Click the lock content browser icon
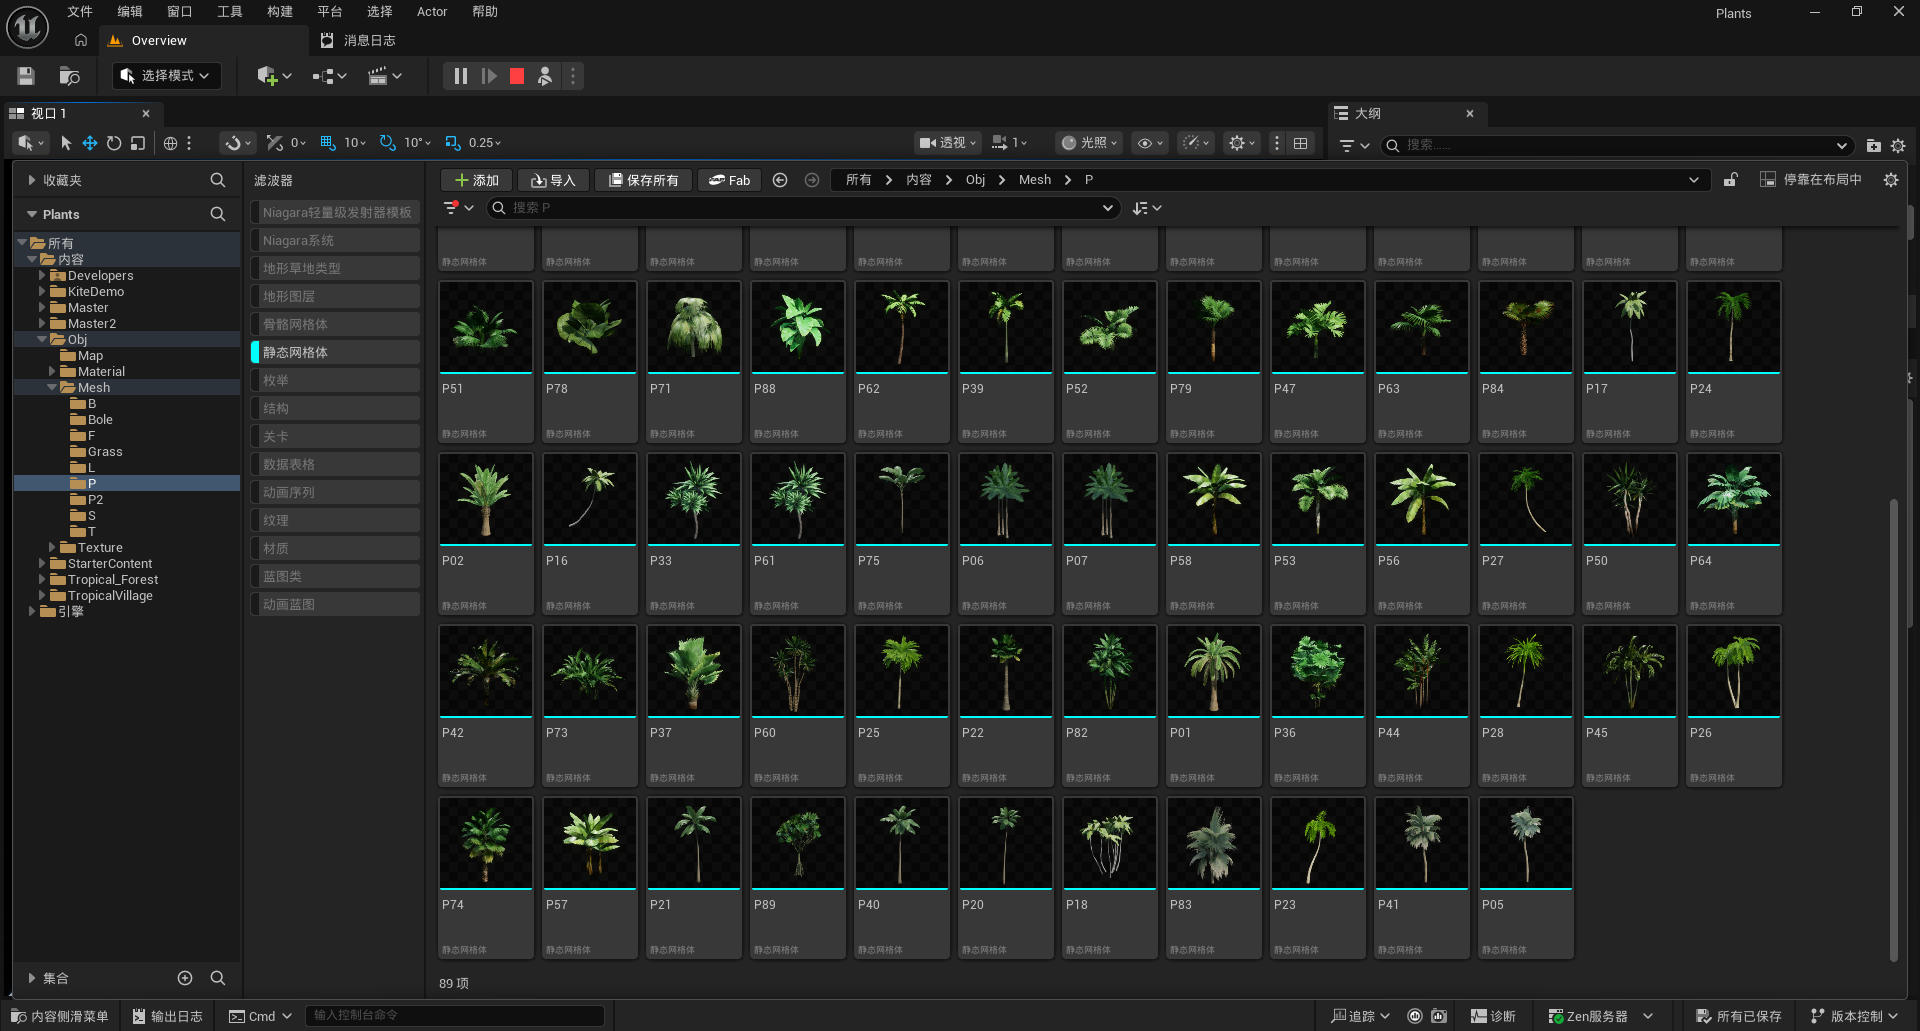 [1731, 180]
